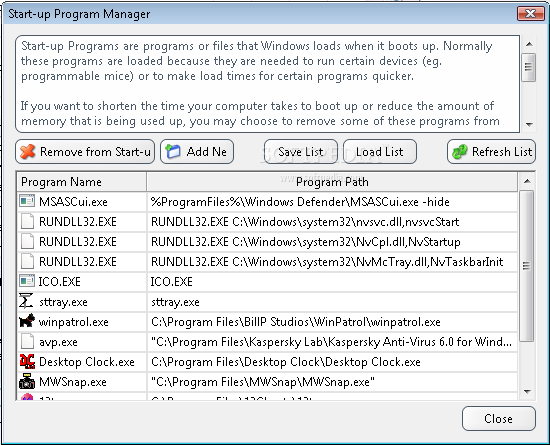The width and height of the screenshot is (550, 445).
Task: Click the Load List button
Action: (x=380, y=151)
